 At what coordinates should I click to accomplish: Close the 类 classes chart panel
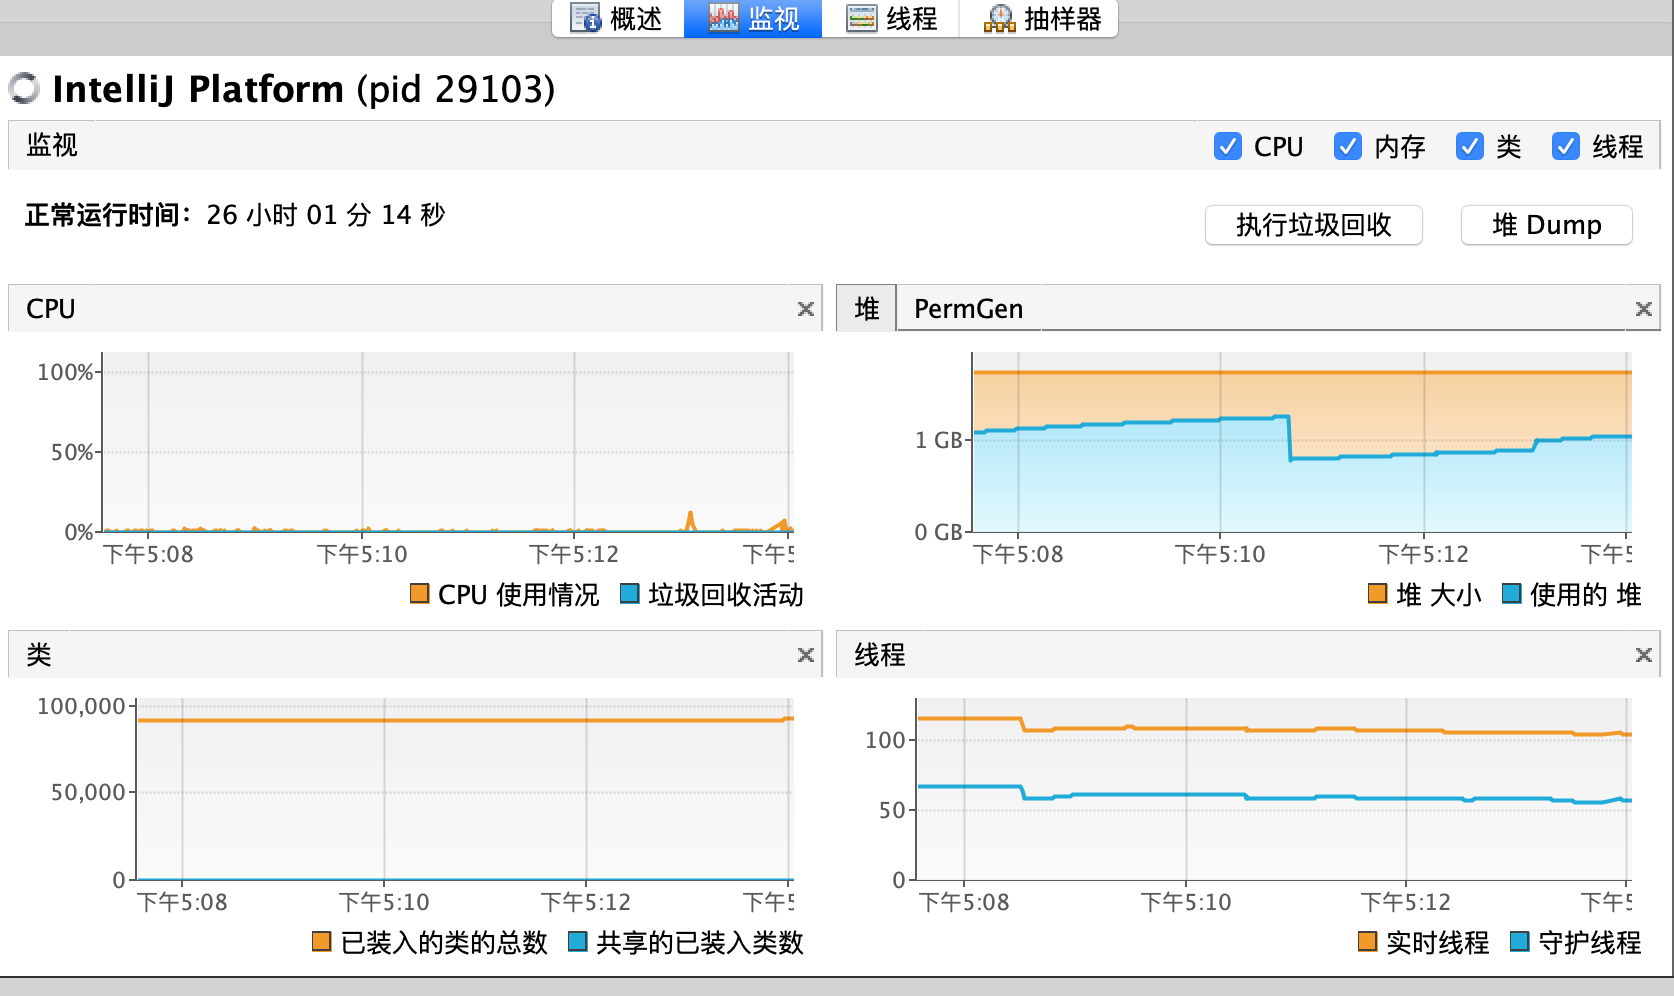805,655
